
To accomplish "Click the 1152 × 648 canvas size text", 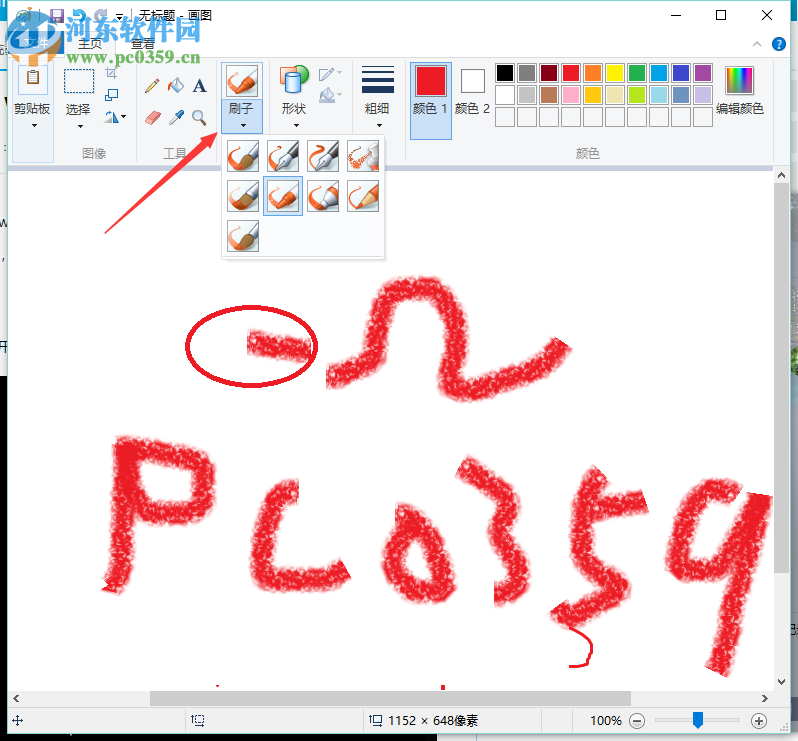I will coord(433,721).
